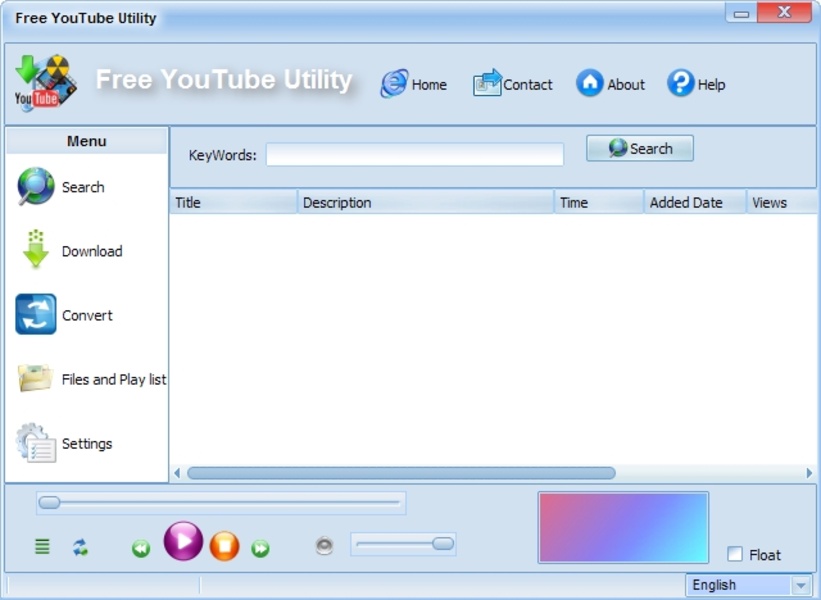Click the globe magnifier Search sidebar icon

36,186
